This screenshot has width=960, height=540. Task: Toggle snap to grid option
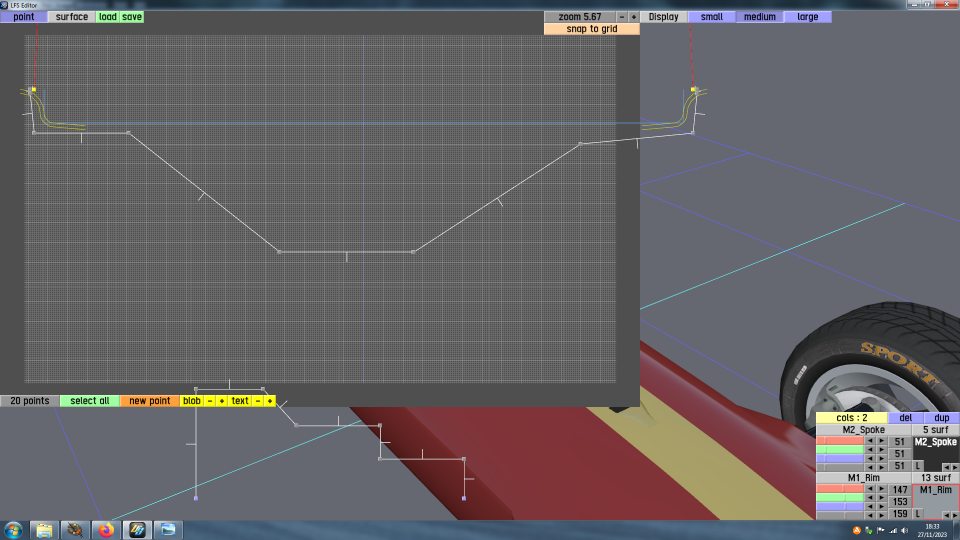pos(591,29)
